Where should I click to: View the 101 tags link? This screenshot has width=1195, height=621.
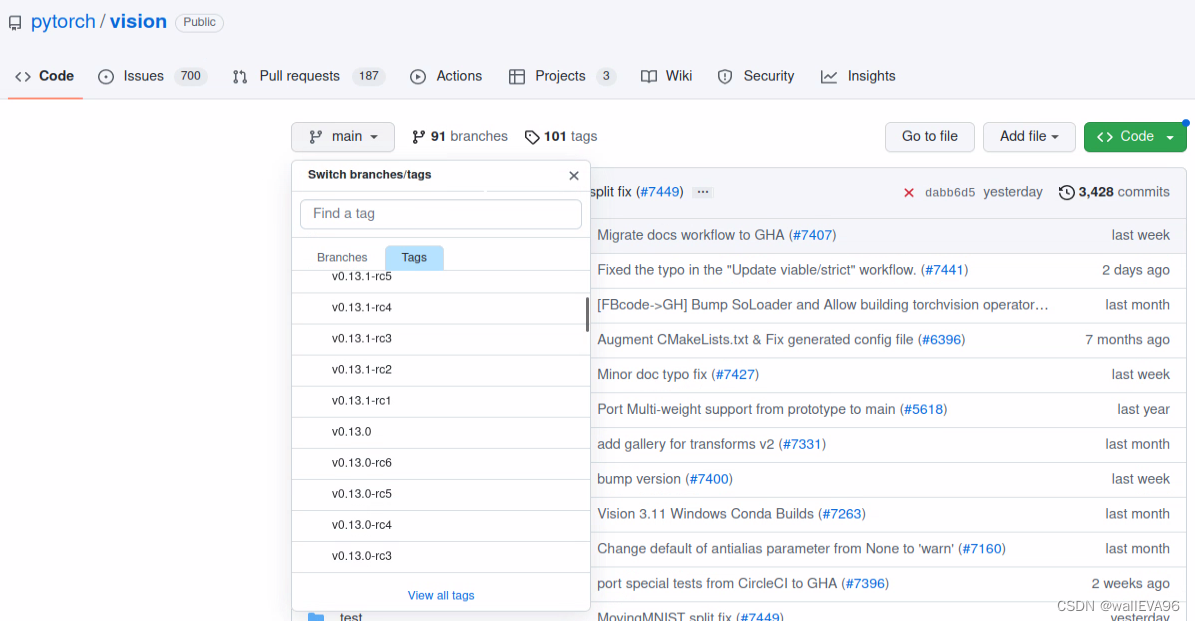pyautogui.click(x=561, y=136)
